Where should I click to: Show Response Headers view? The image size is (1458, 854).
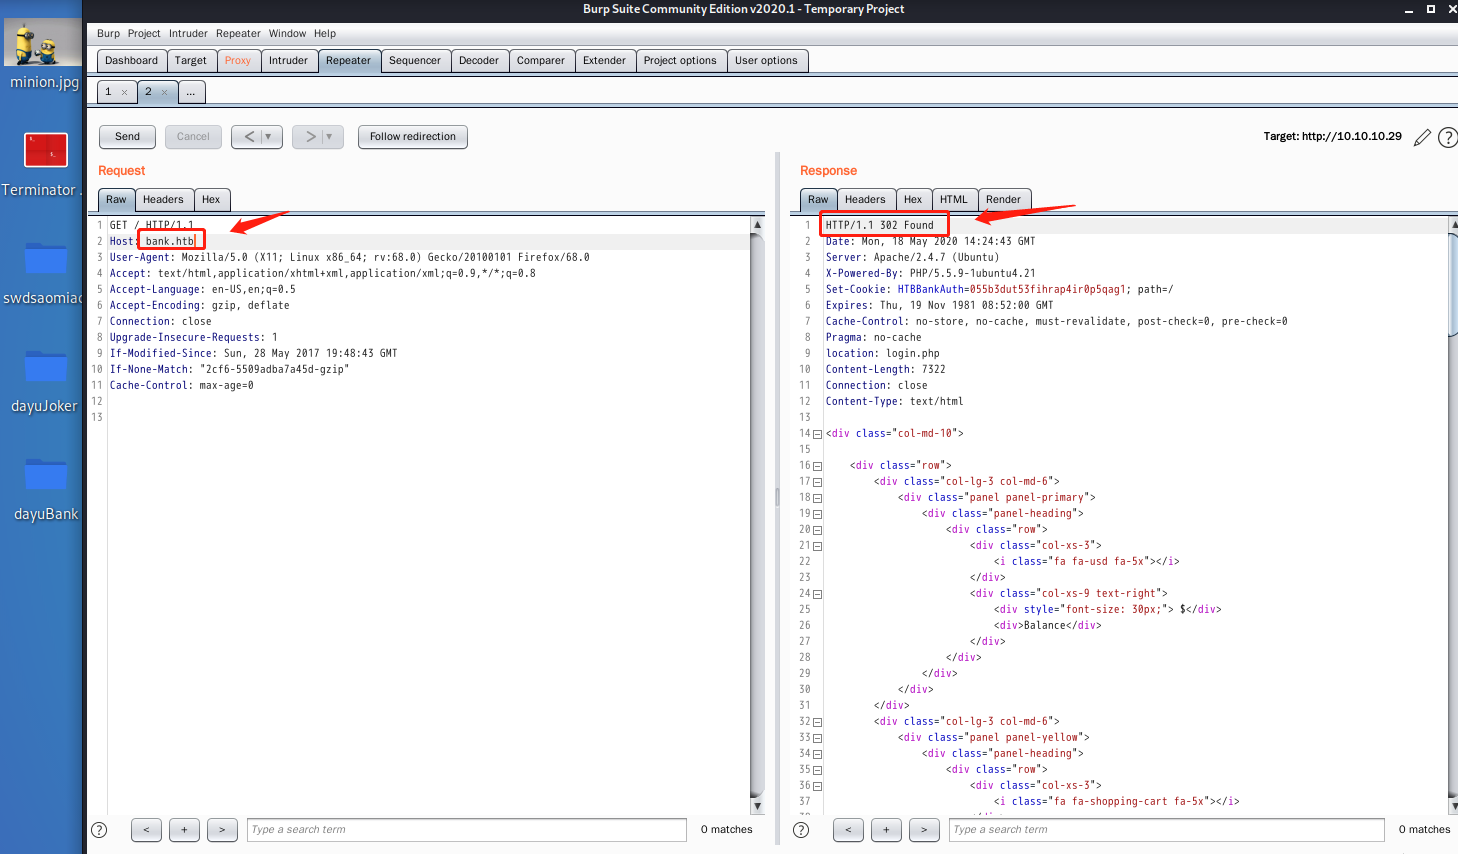tap(865, 200)
